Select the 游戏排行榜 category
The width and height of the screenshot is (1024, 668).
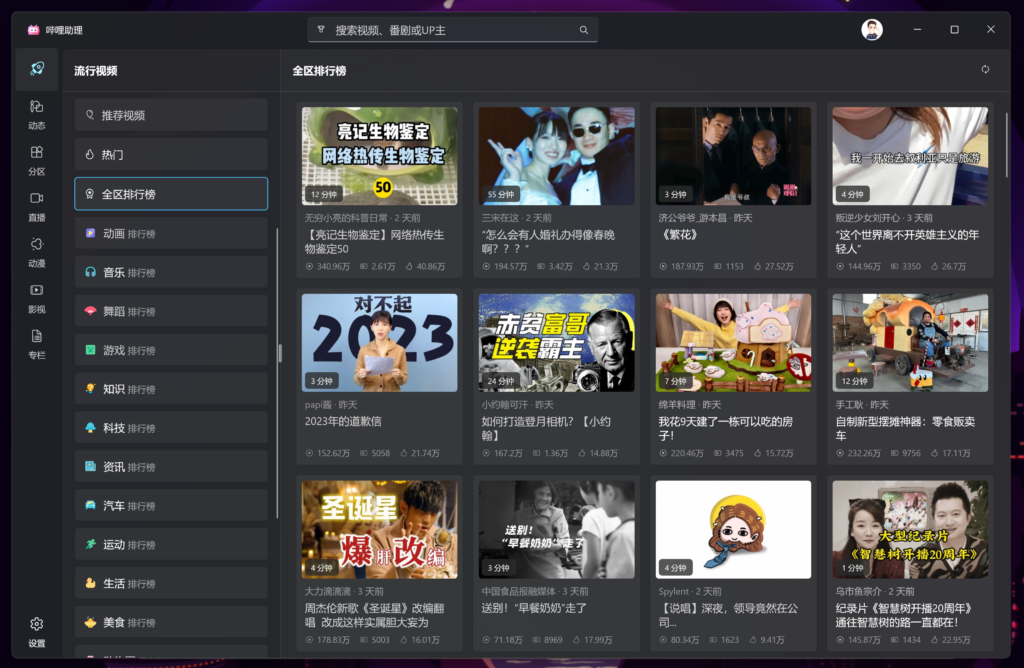(x=170, y=349)
